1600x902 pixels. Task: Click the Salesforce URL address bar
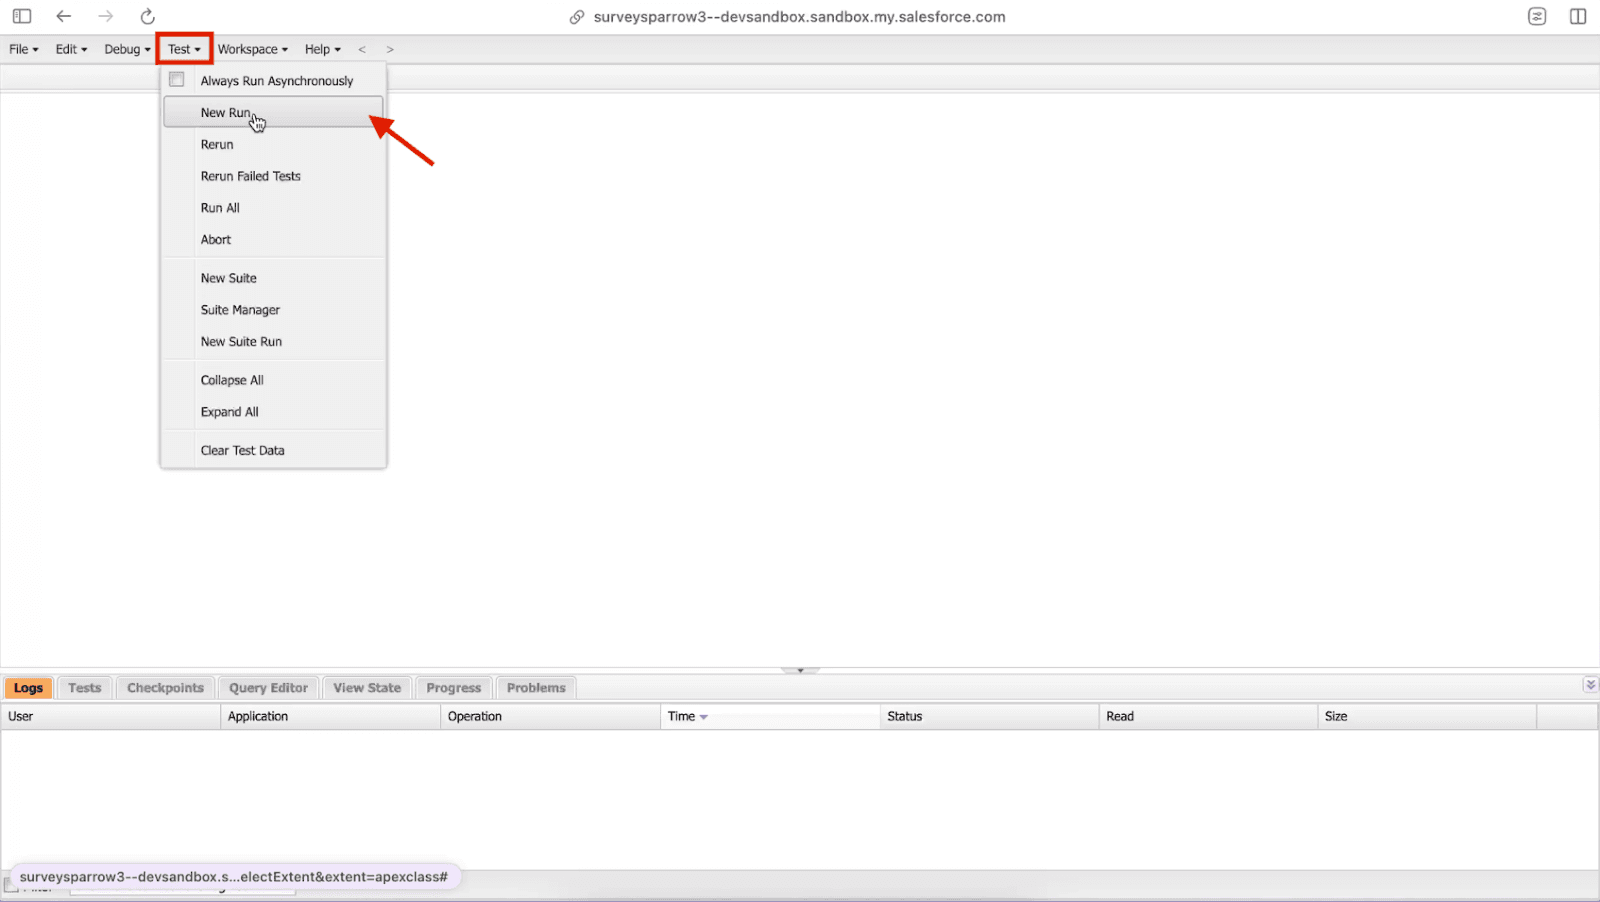(799, 17)
